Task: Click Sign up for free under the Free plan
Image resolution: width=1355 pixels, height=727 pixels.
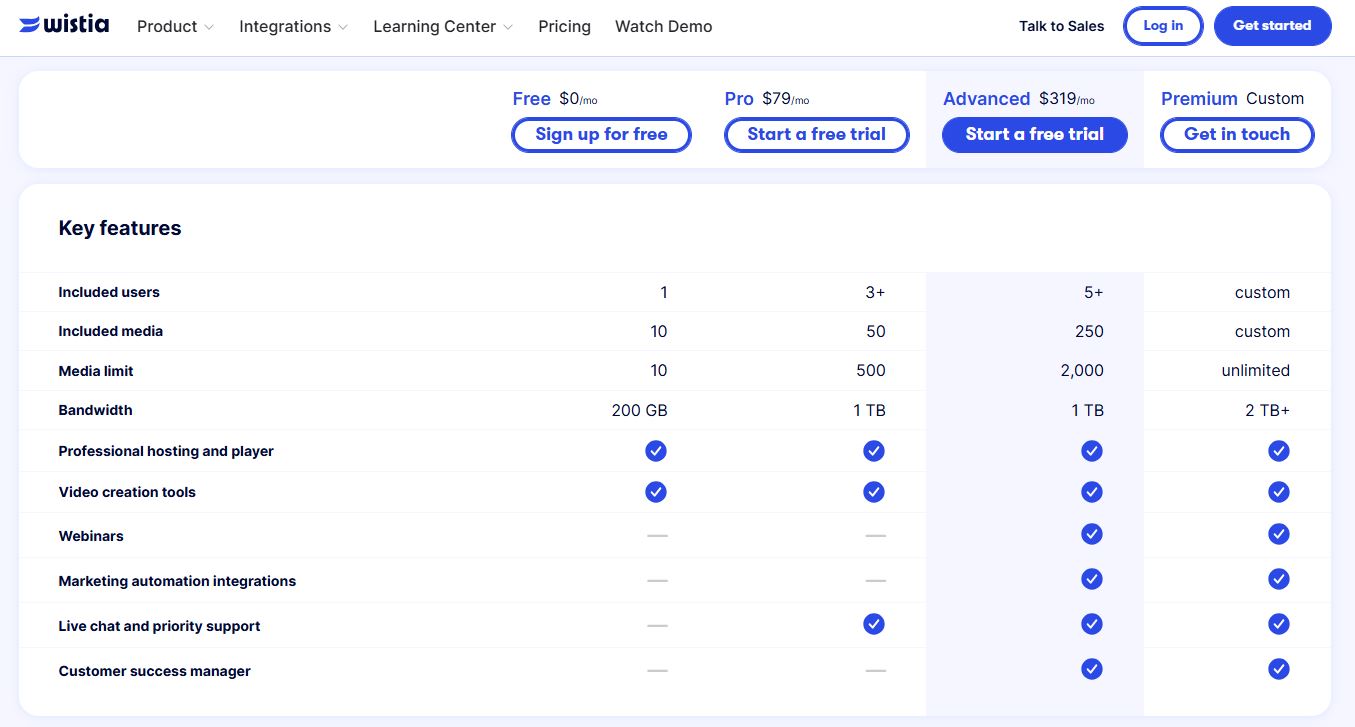Action: pyautogui.click(x=601, y=134)
